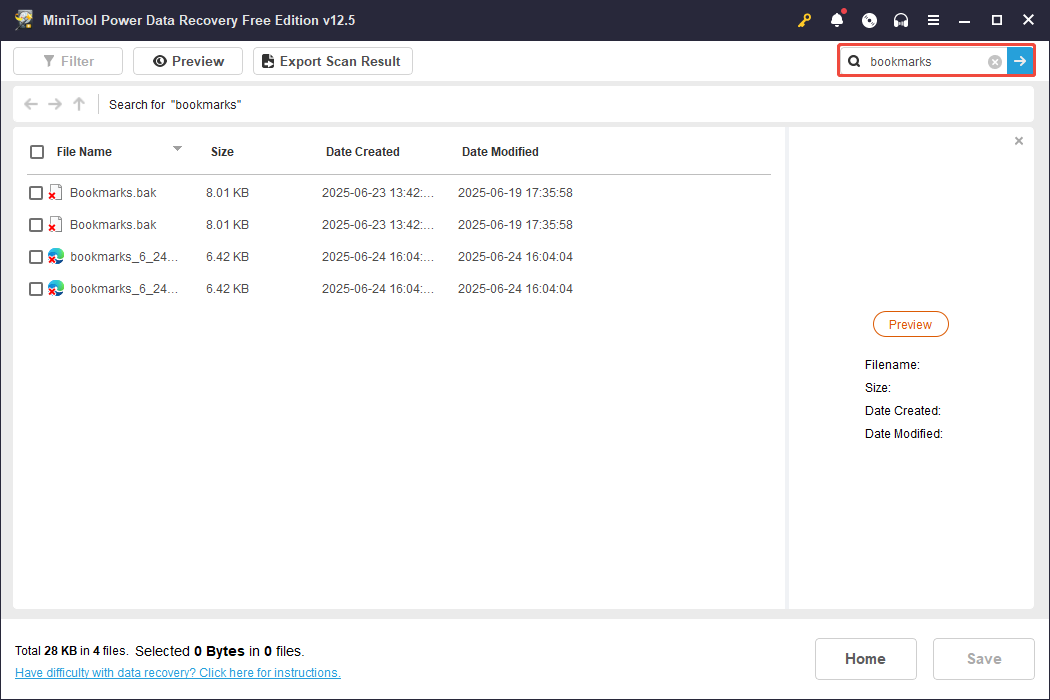
Task: Toggle the select-all File Name checkbox
Action: pos(37,152)
